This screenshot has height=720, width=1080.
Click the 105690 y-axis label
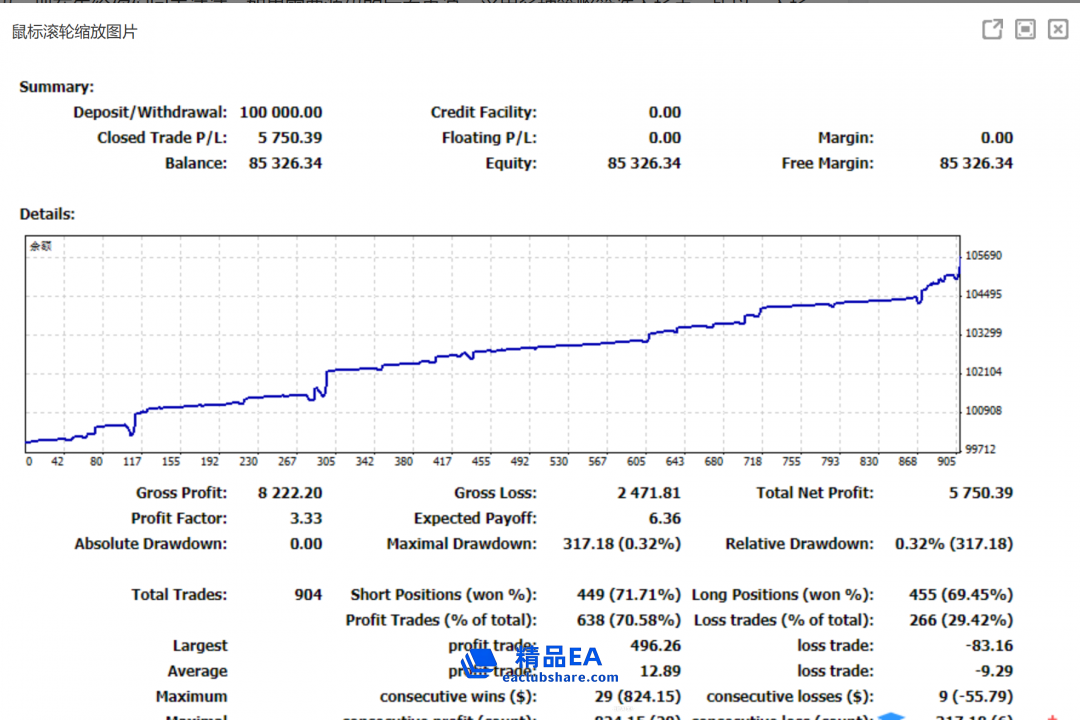[x=984, y=256]
